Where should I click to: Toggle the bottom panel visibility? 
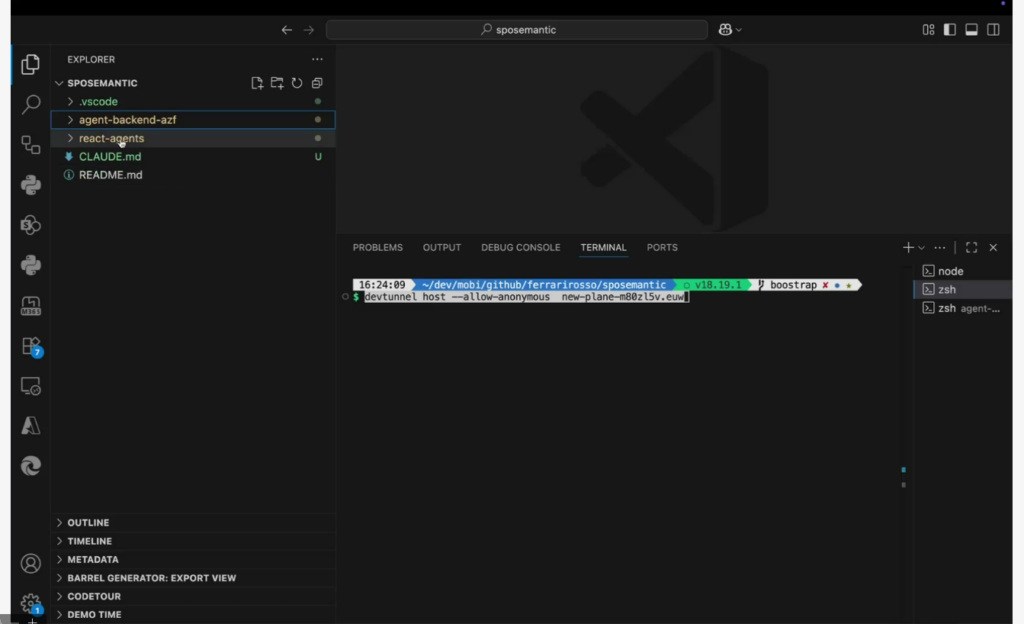click(x=971, y=29)
